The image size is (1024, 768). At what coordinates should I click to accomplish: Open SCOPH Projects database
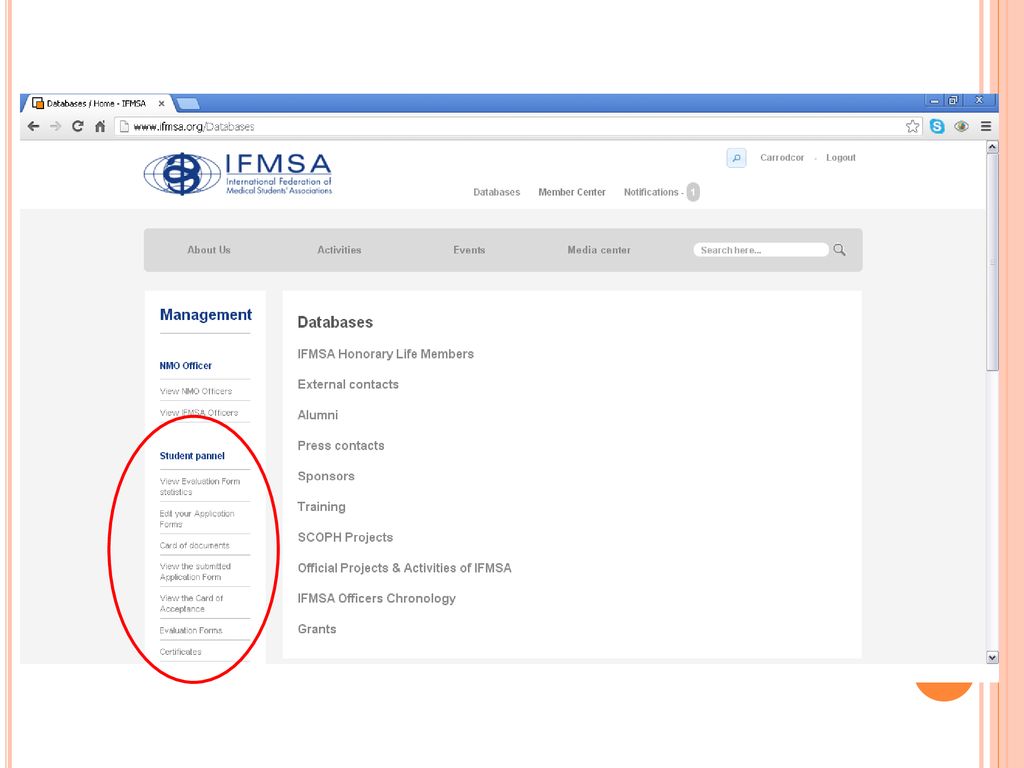click(x=345, y=537)
